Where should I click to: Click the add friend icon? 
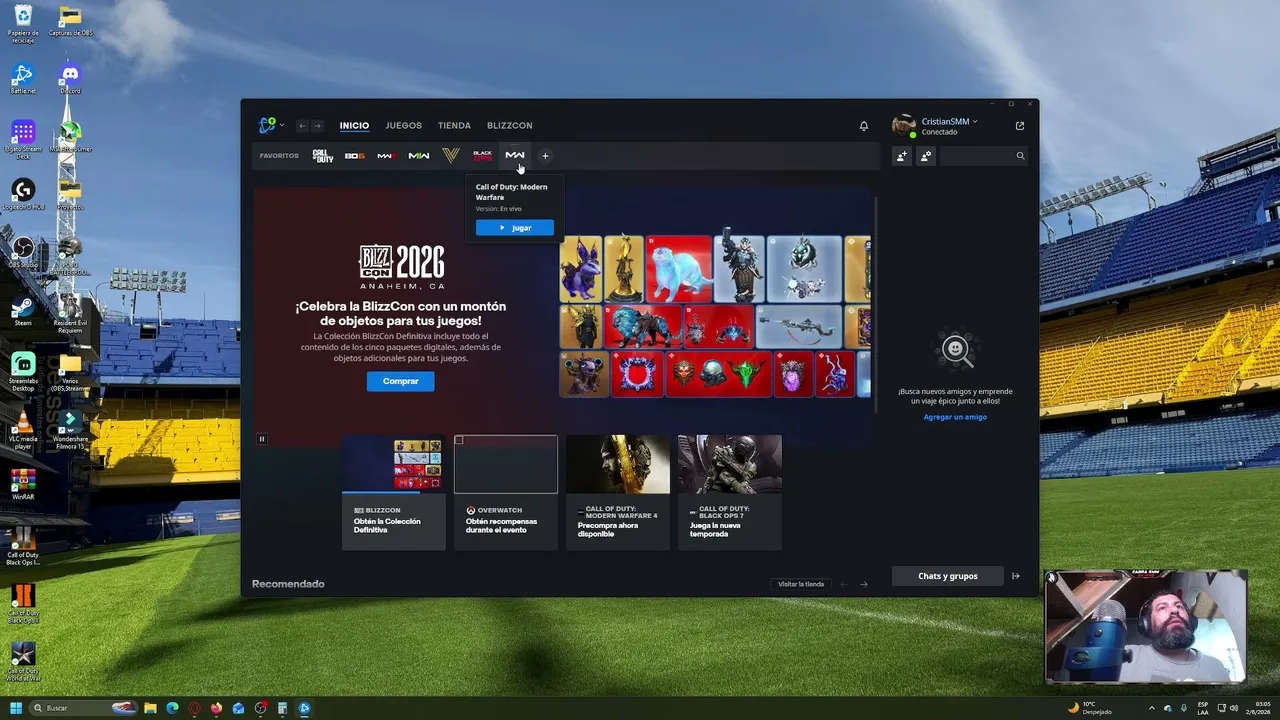[x=902, y=156]
